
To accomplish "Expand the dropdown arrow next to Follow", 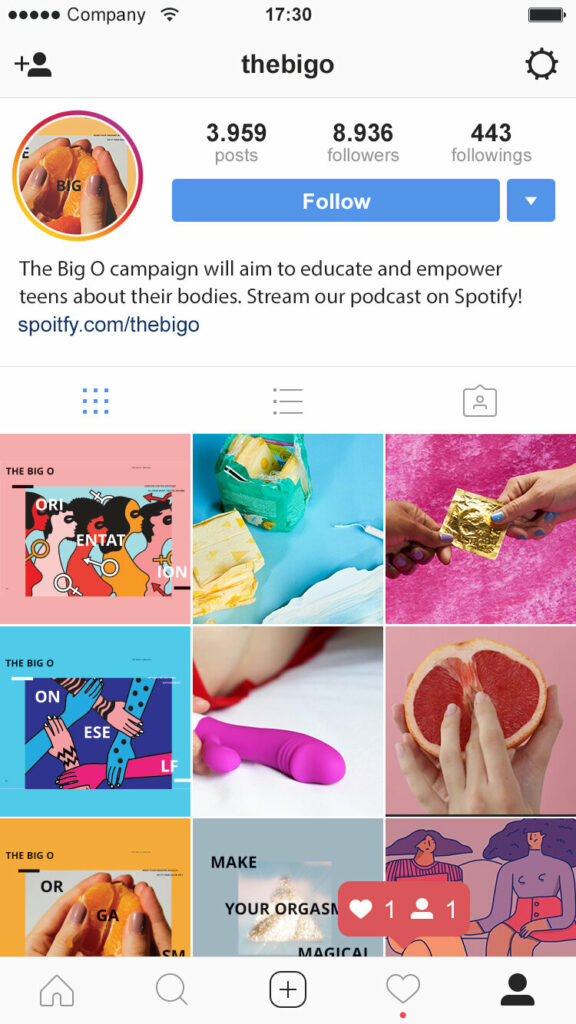I will [531, 200].
